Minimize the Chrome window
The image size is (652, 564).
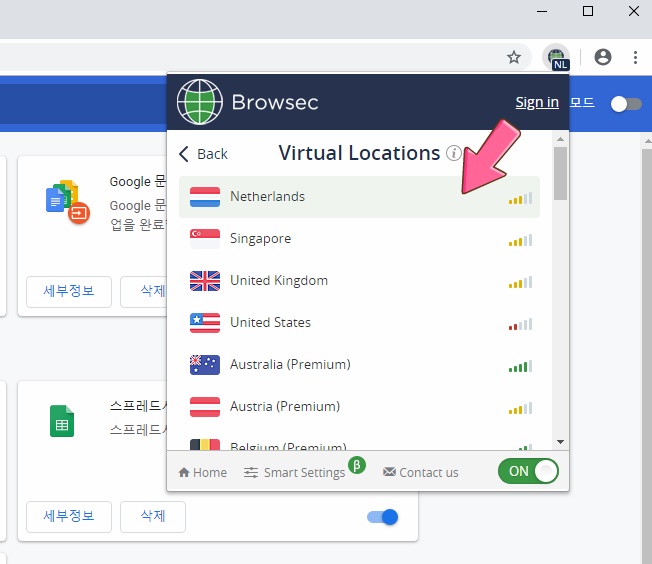click(x=542, y=11)
